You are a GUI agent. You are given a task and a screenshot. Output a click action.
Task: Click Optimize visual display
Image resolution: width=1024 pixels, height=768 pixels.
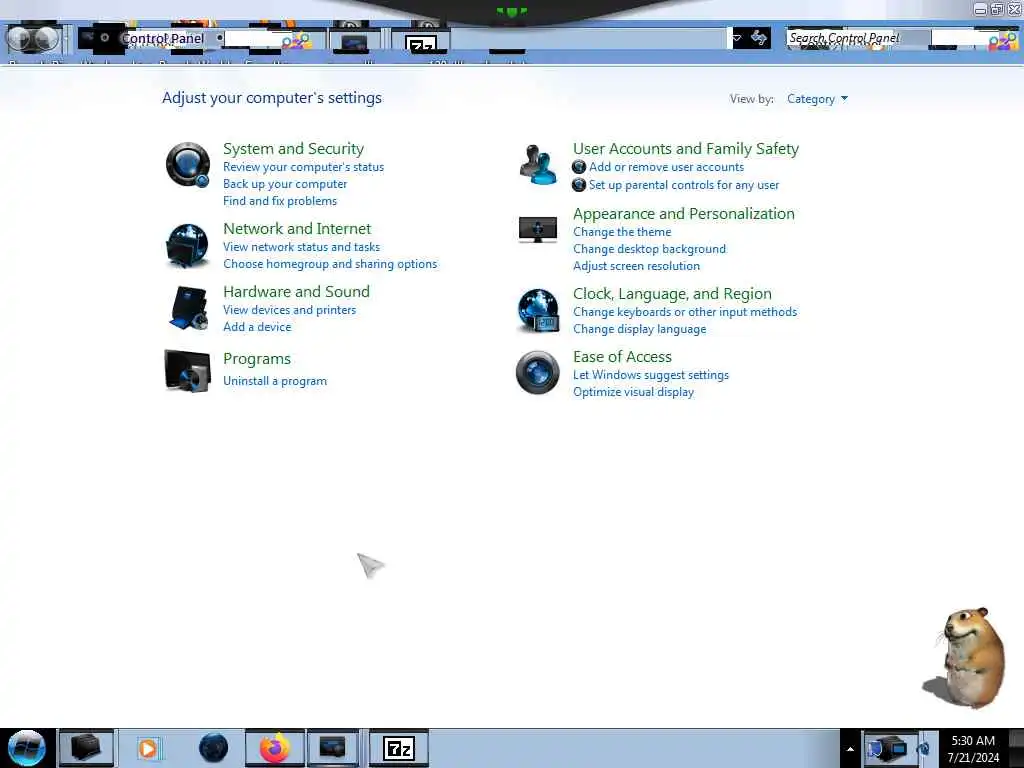point(633,392)
